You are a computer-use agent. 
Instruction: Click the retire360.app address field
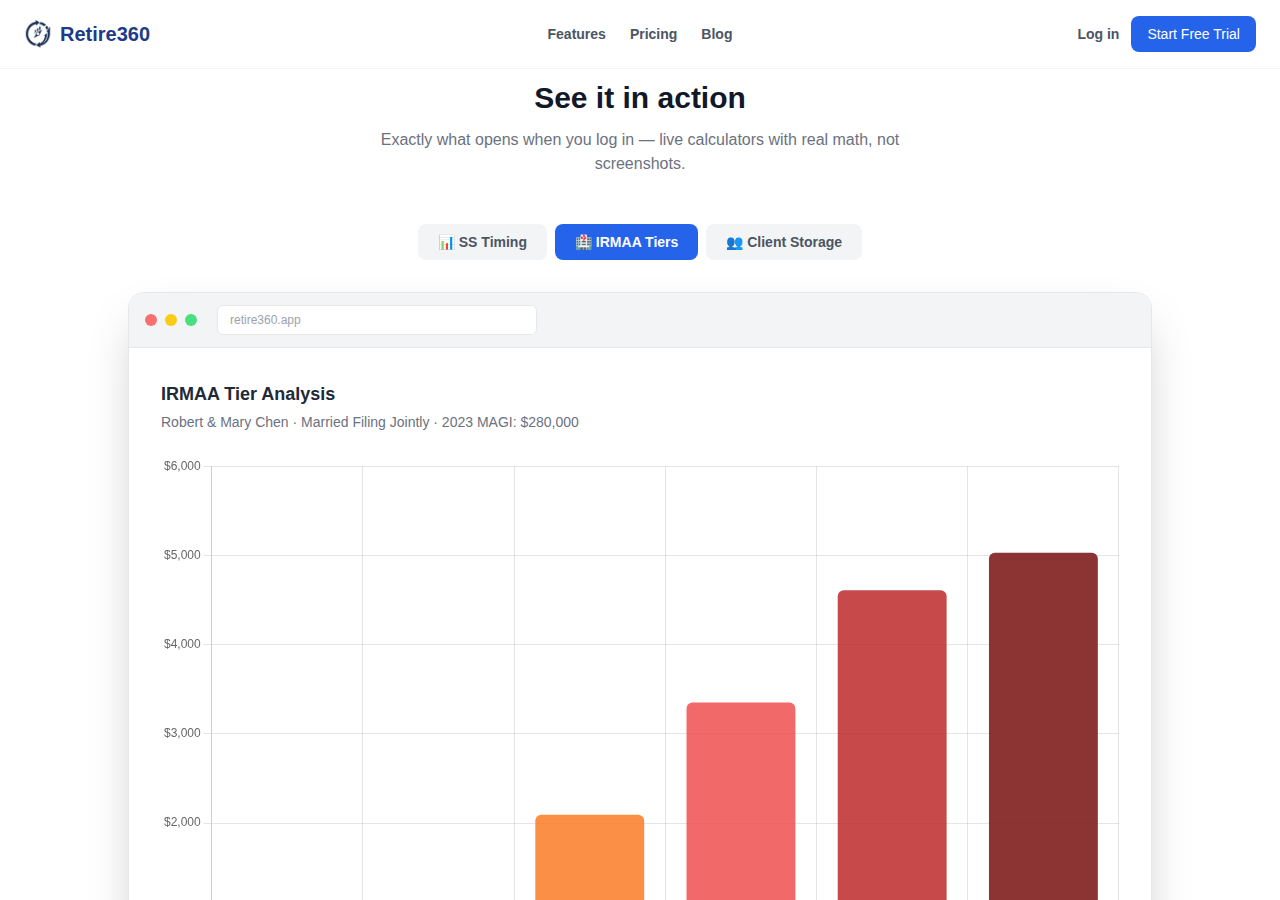(377, 320)
